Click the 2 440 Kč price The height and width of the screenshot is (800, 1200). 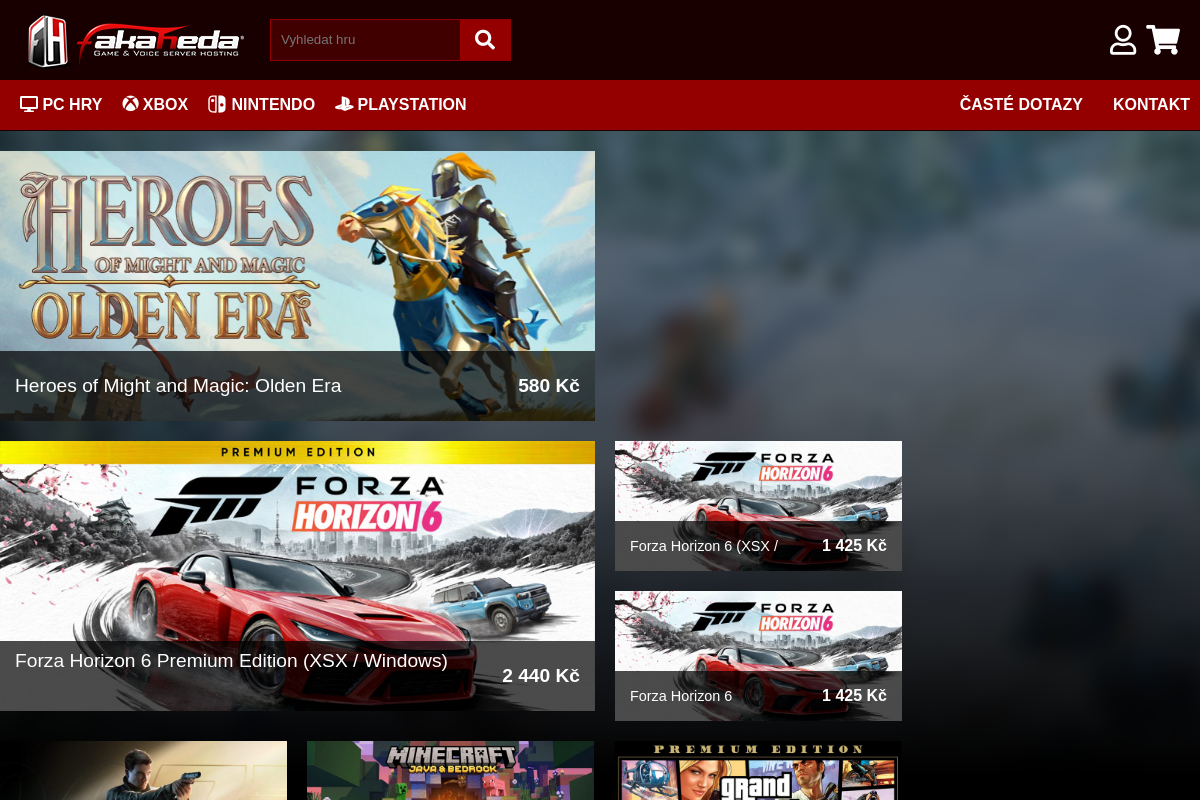pyautogui.click(x=541, y=676)
